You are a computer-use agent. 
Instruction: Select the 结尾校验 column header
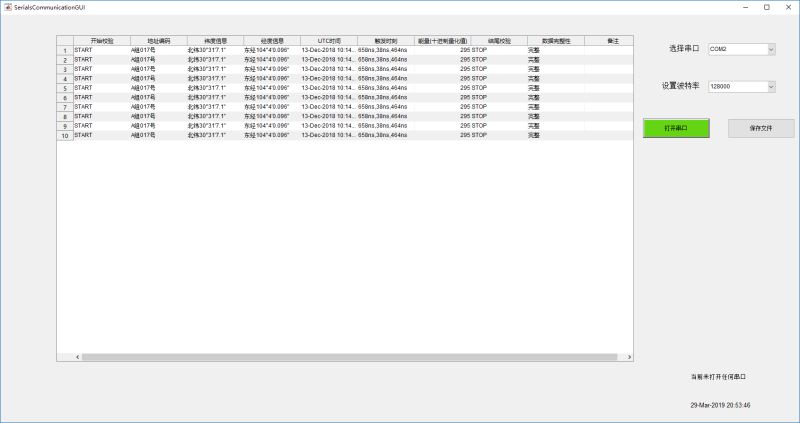(x=499, y=41)
